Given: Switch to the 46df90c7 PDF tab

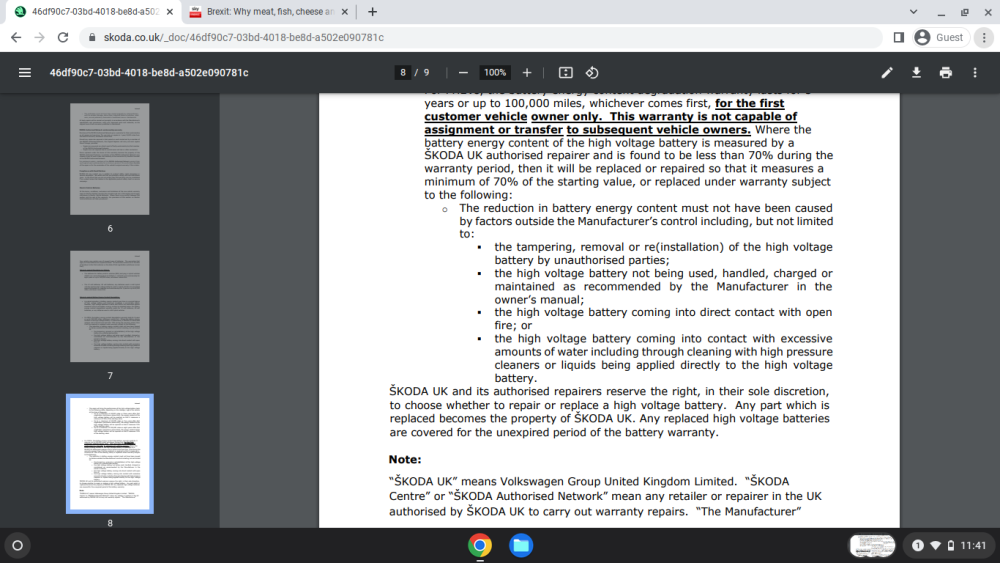Looking at the screenshot, I should coord(94,11).
